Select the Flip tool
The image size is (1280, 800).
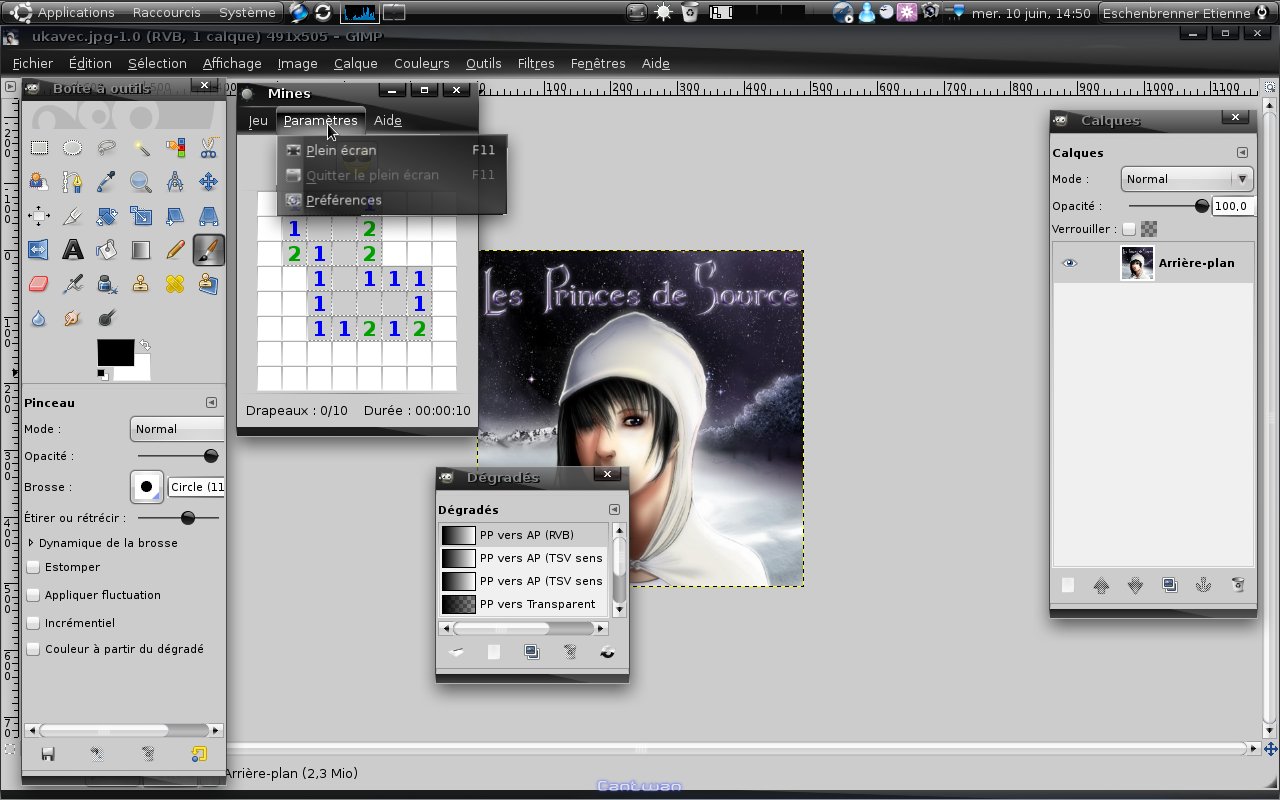point(39,250)
